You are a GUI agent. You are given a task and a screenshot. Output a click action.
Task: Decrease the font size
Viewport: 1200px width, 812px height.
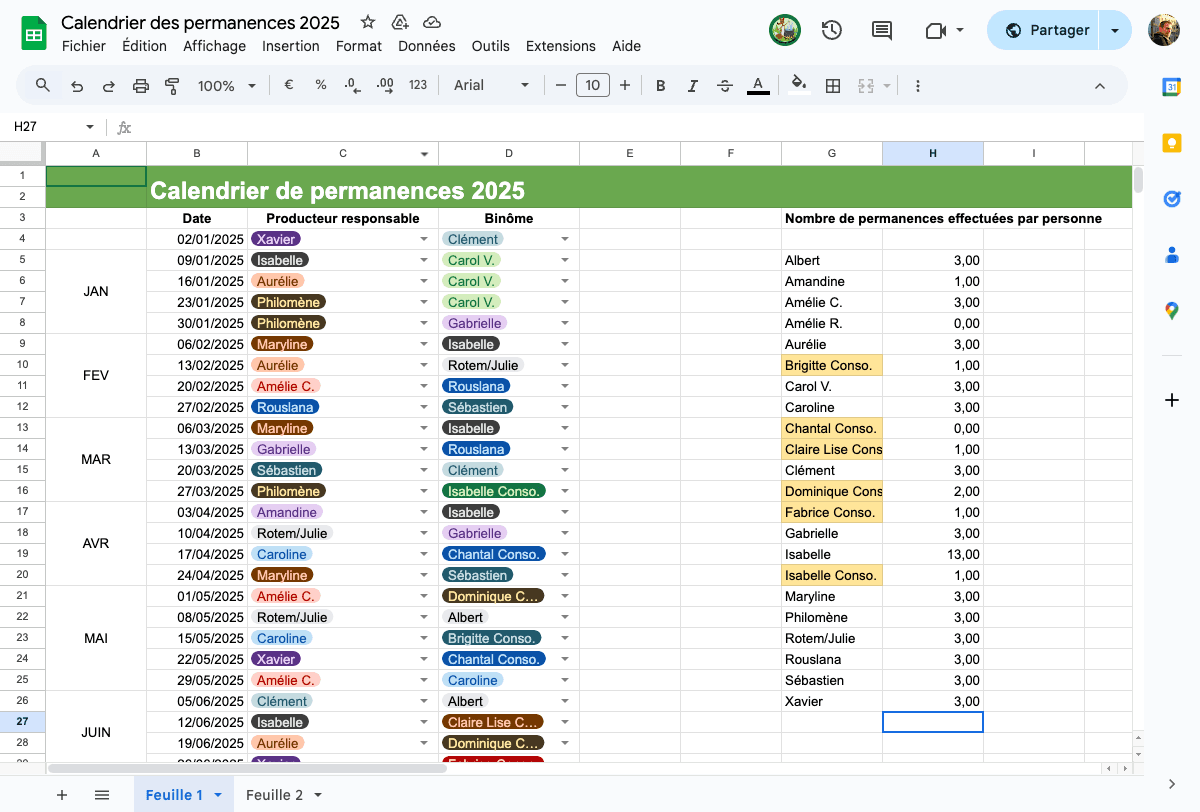pos(561,85)
